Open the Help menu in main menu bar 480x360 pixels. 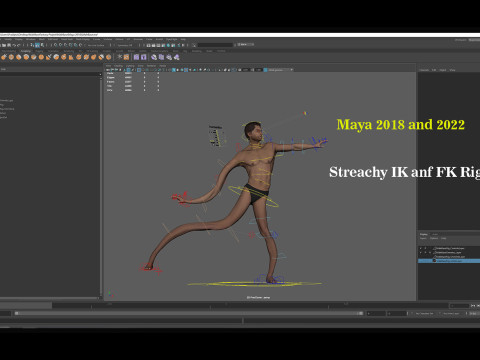click(183, 39)
